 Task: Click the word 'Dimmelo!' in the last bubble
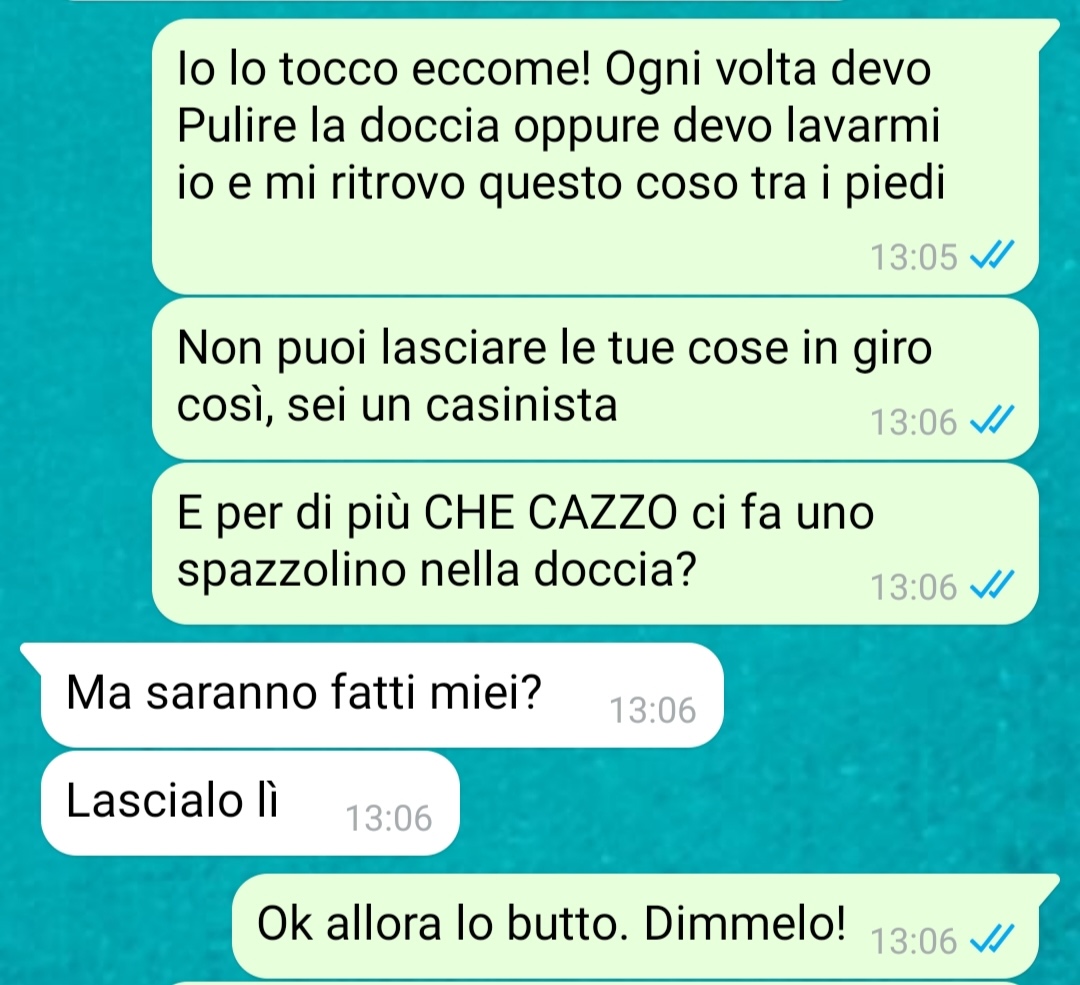(x=745, y=924)
